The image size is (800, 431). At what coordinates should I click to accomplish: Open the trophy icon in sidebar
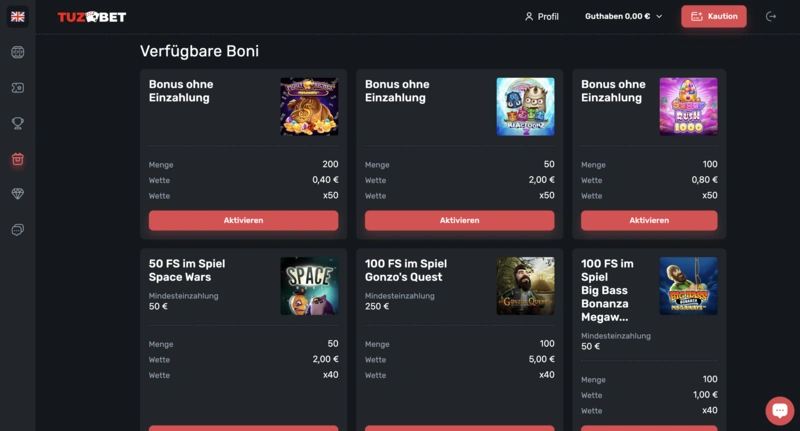[x=17, y=123]
